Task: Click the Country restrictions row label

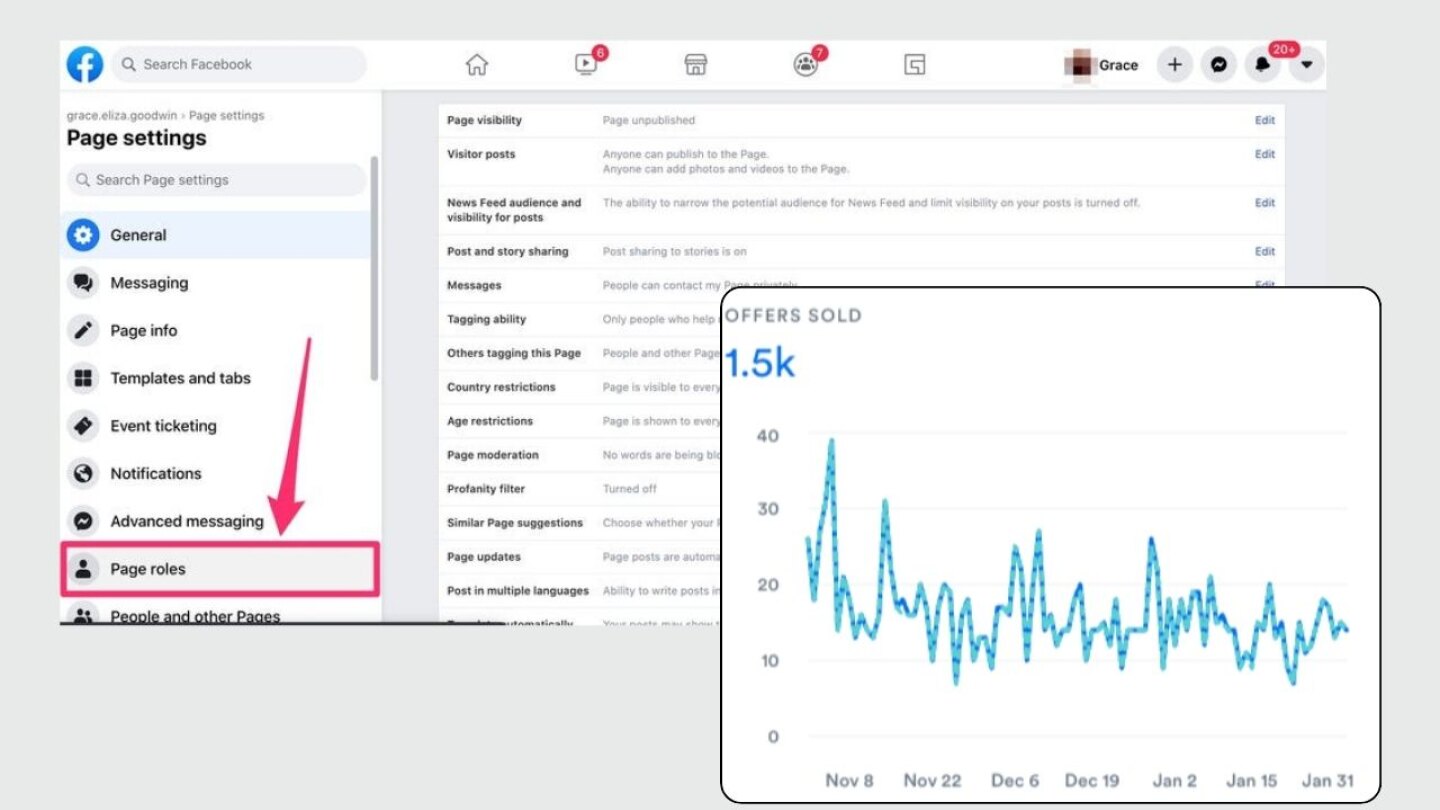Action: tap(501, 387)
